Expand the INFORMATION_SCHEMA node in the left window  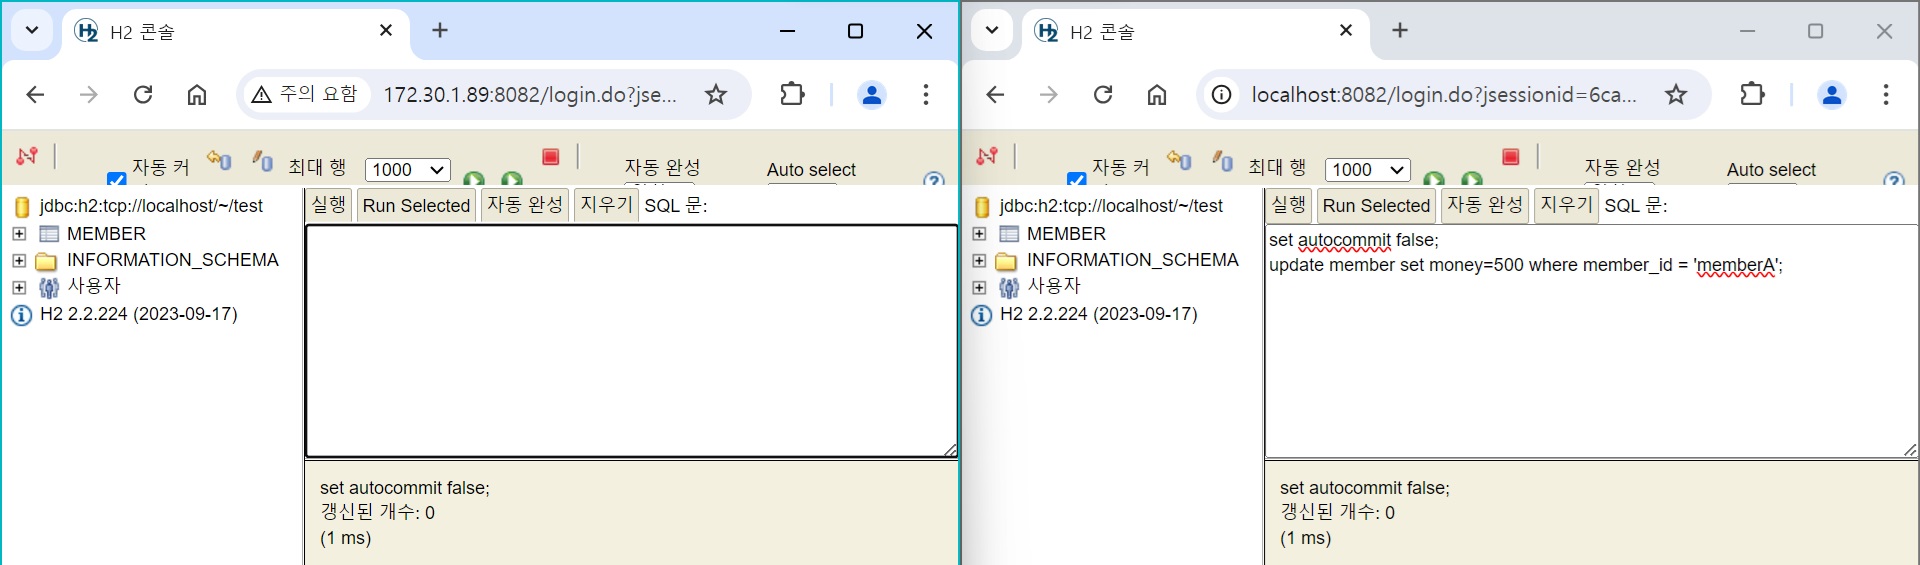[19, 260]
